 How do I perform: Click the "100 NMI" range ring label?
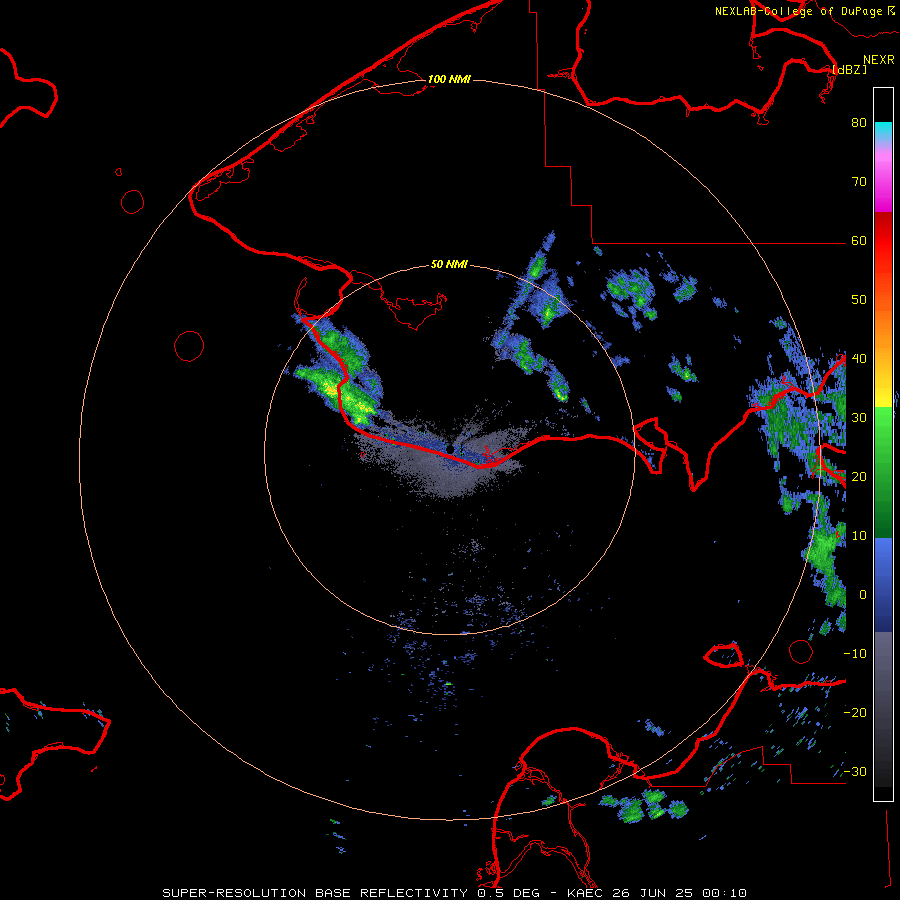pyautogui.click(x=449, y=79)
